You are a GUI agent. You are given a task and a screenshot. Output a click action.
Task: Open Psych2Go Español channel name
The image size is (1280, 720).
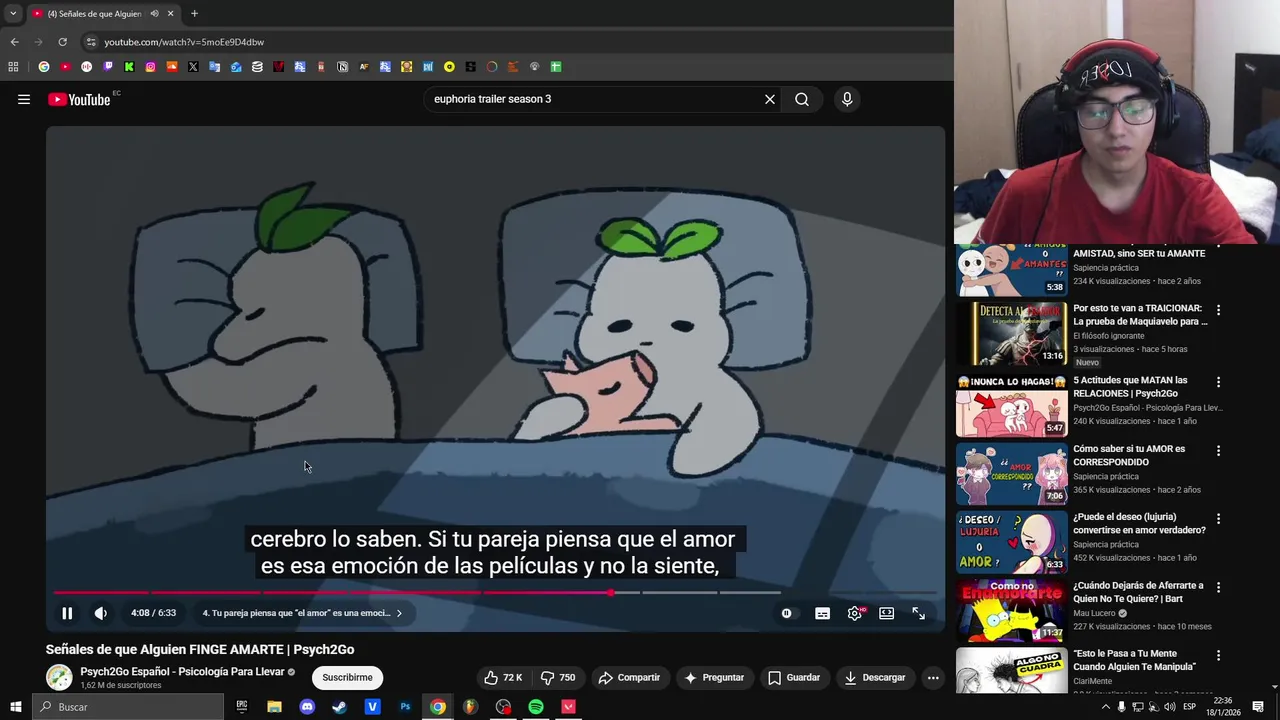click(182, 671)
